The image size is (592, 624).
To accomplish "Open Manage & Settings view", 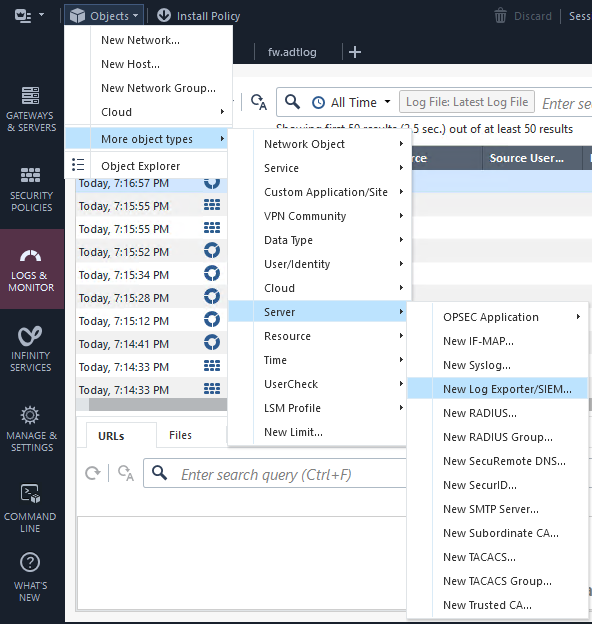I will tap(31, 430).
